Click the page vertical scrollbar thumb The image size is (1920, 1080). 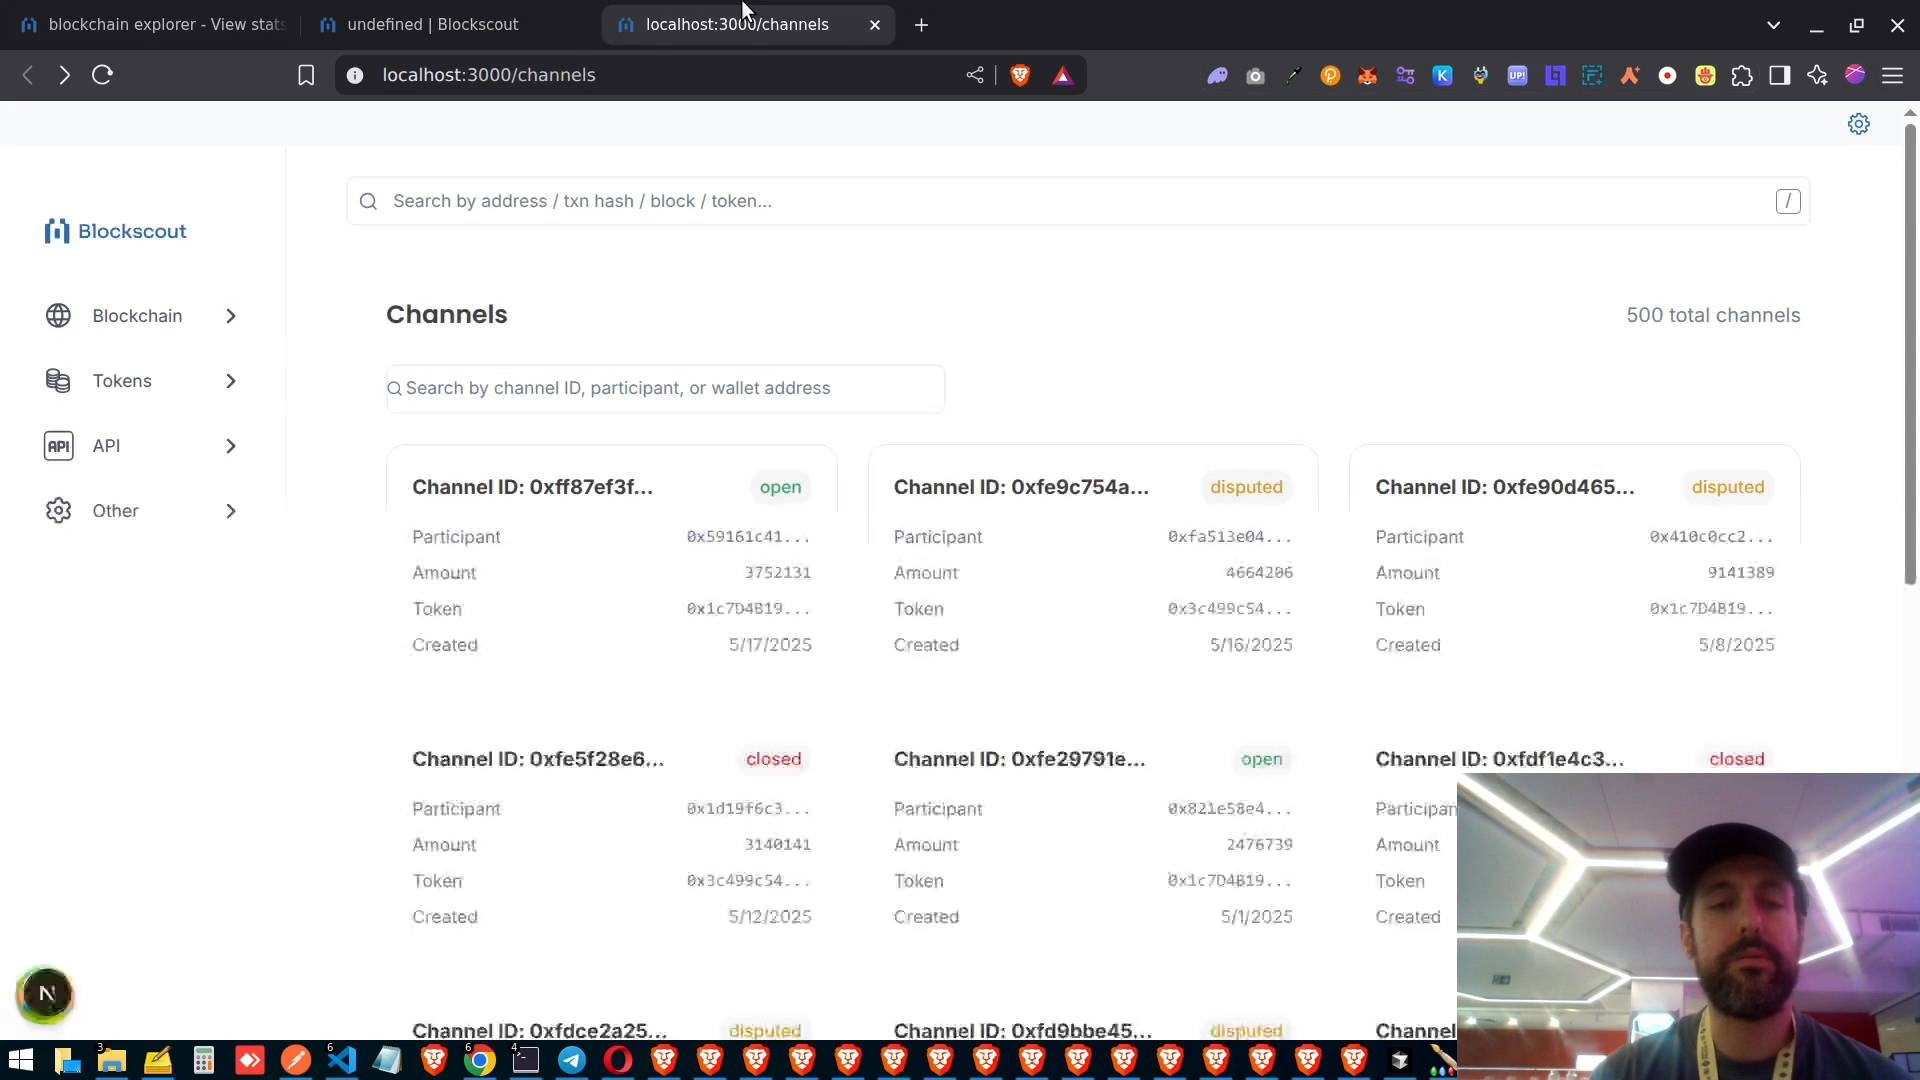pos(1910,352)
